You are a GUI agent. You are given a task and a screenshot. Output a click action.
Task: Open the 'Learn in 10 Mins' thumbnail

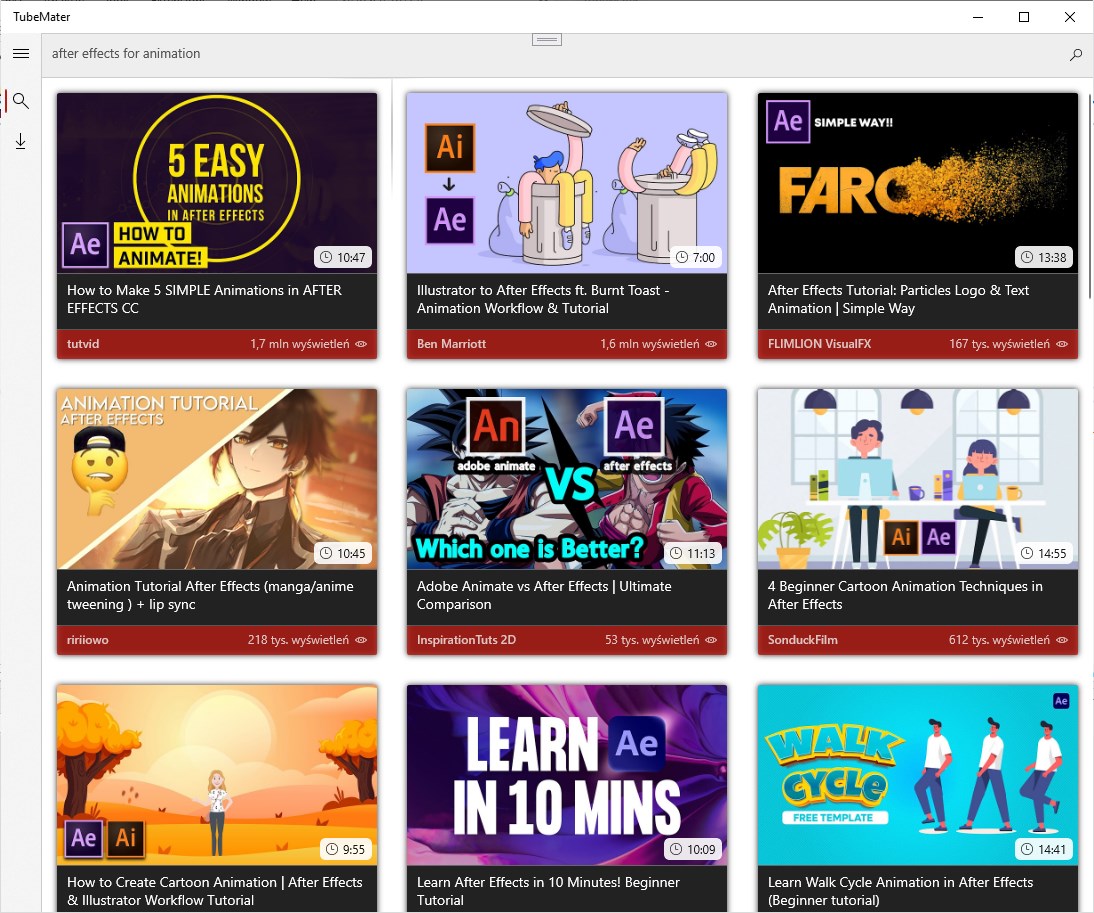[x=567, y=775]
